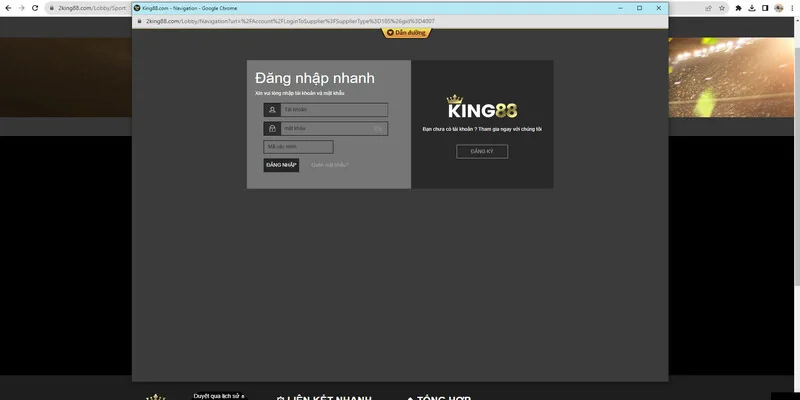Click the King88 crown logo

482,107
